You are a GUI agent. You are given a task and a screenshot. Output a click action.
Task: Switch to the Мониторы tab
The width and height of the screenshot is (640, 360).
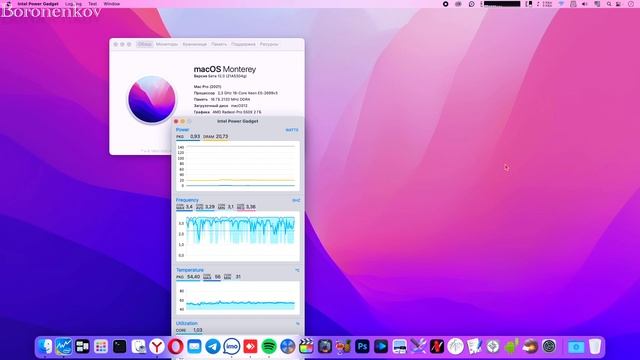[167, 44]
